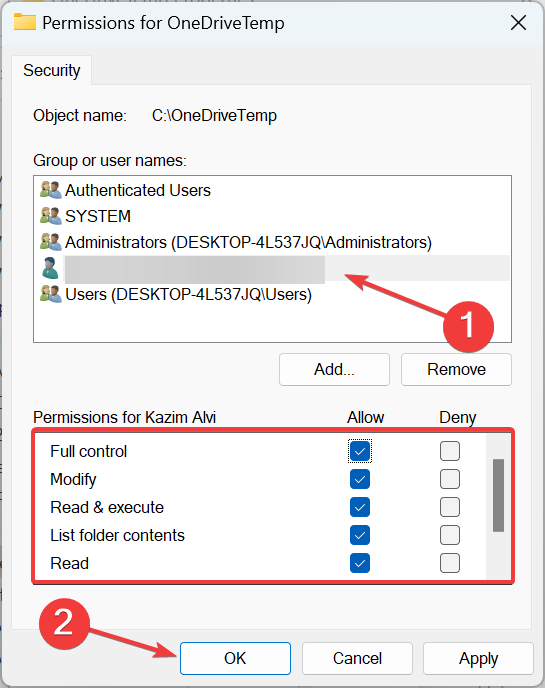Check Deny for Read & execute
This screenshot has width=545, height=688.
(450, 507)
